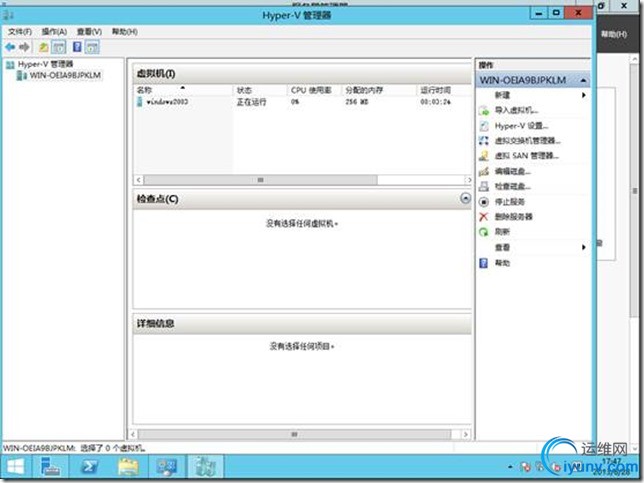Click the right arrow of virtual machine list scrollbar
The image size is (644, 483).
[x=468, y=180]
